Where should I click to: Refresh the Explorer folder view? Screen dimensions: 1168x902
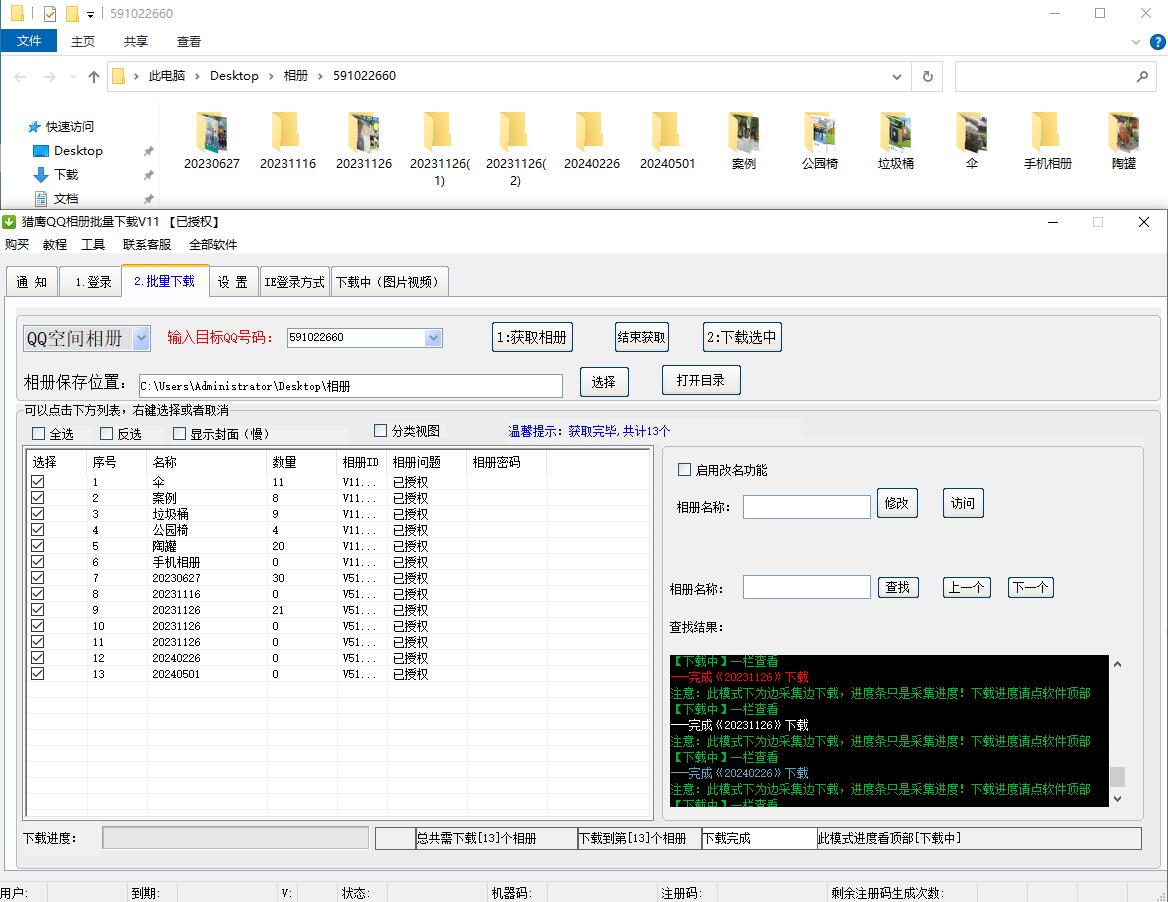927,76
